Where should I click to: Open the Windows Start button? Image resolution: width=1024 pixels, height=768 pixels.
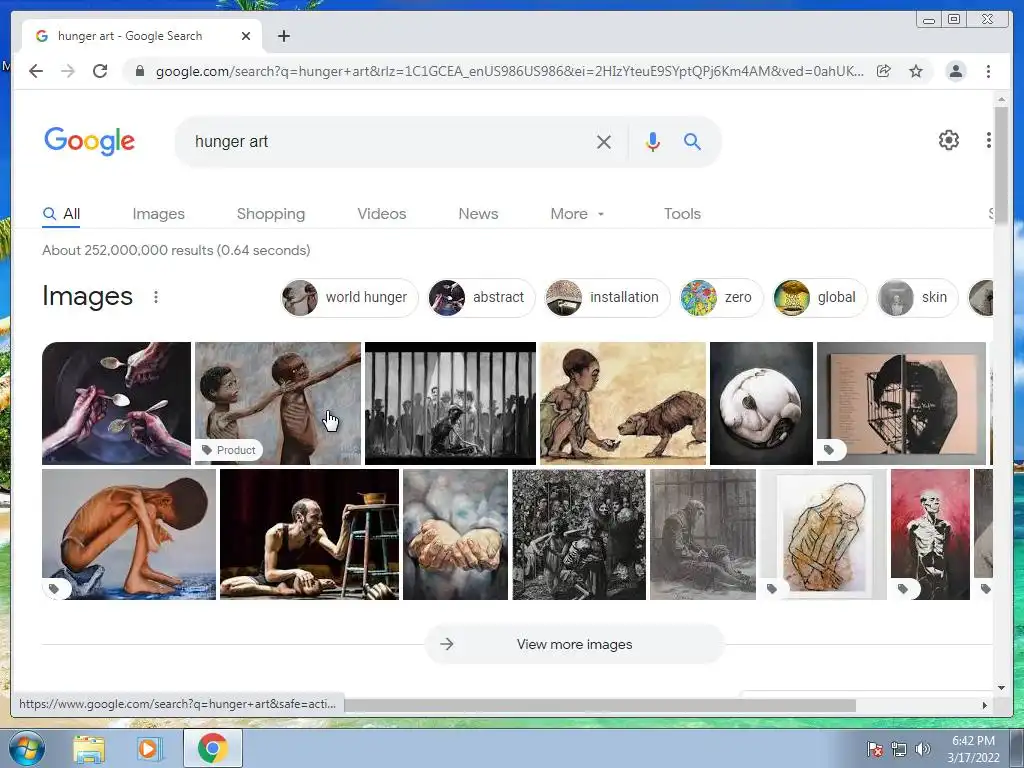(x=26, y=748)
